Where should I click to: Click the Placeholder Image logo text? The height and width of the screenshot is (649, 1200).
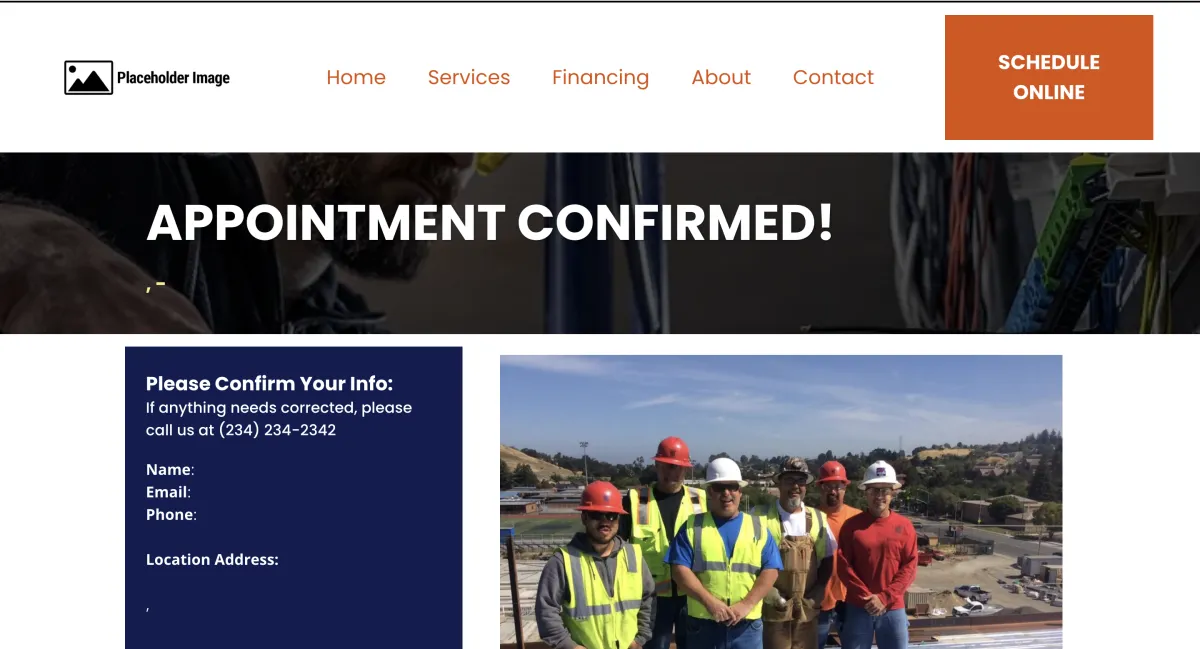[x=173, y=78]
